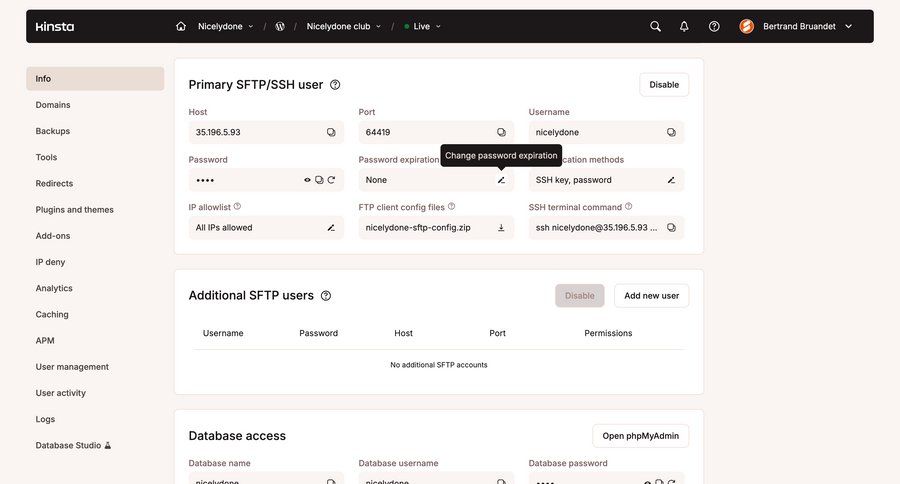Download nicelydone-sftp-config.zip
This screenshot has width=900, height=484.
(501, 227)
